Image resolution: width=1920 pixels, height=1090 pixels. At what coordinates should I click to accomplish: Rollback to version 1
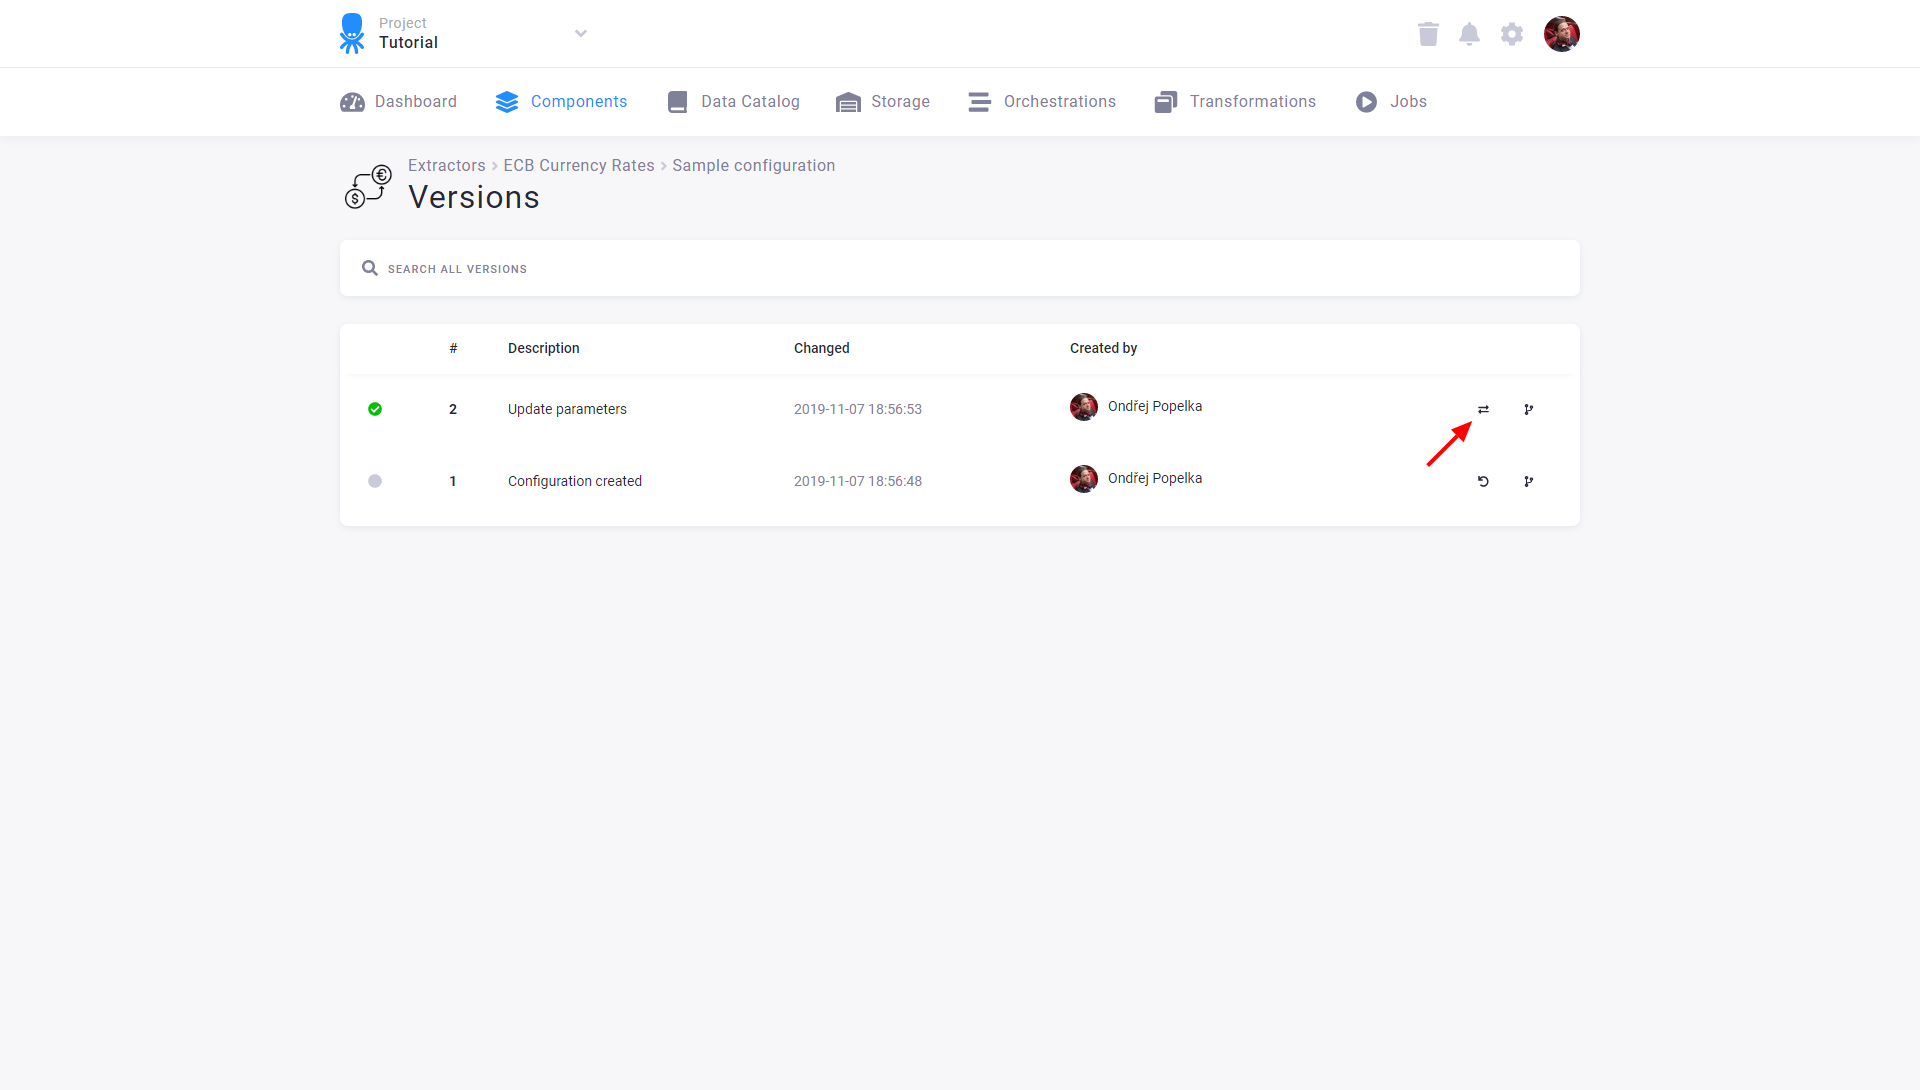pyautogui.click(x=1483, y=481)
